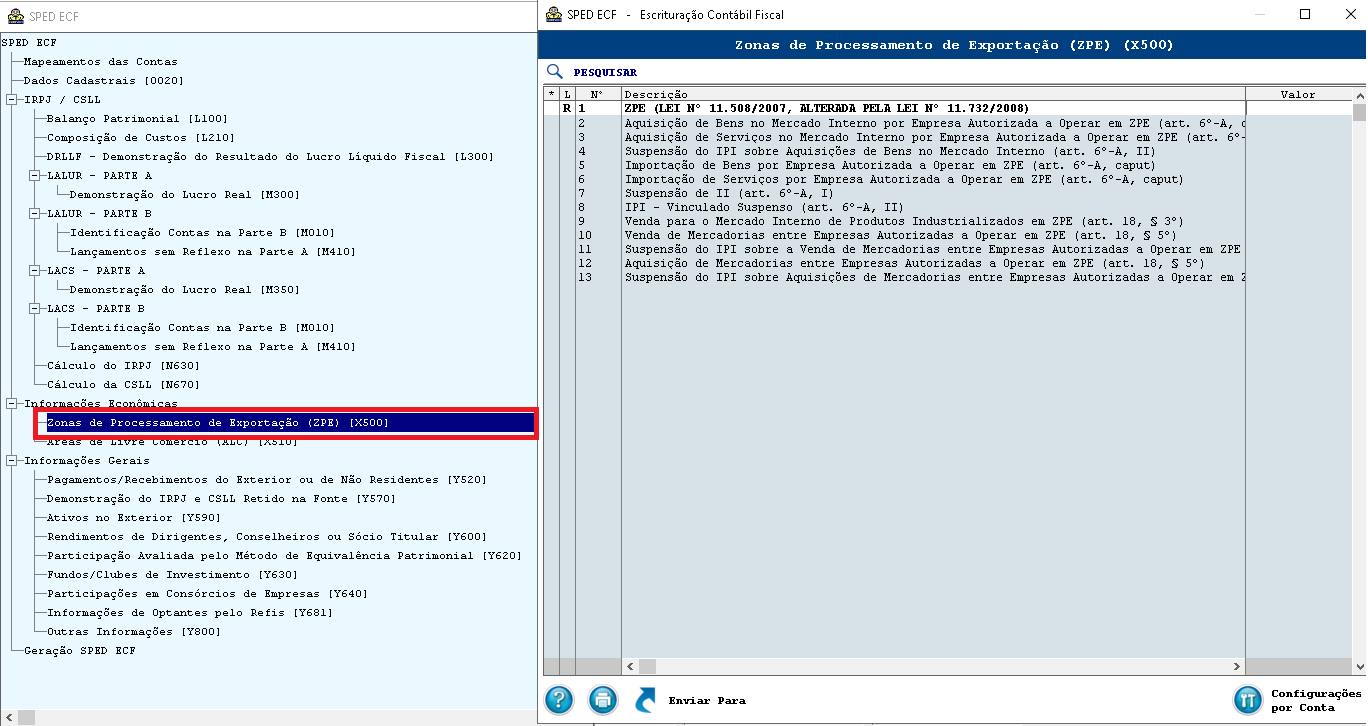Click the grid vertical scrollbar down arrow
The height and width of the screenshot is (726, 1368).
click(1358, 665)
